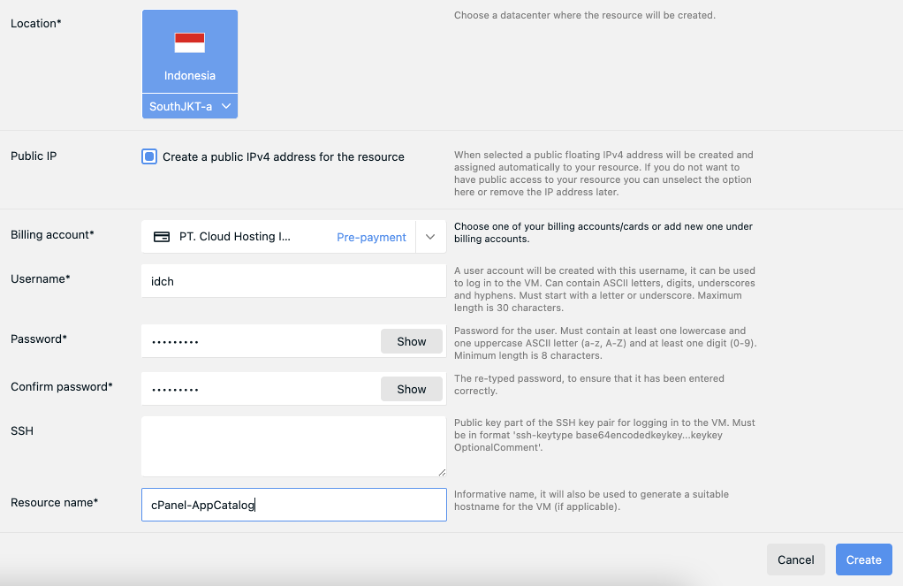The height and width of the screenshot is (586, 904).
Task: Click the 'Create a public IPv4 address' label
Action: (x=283, y=157)
